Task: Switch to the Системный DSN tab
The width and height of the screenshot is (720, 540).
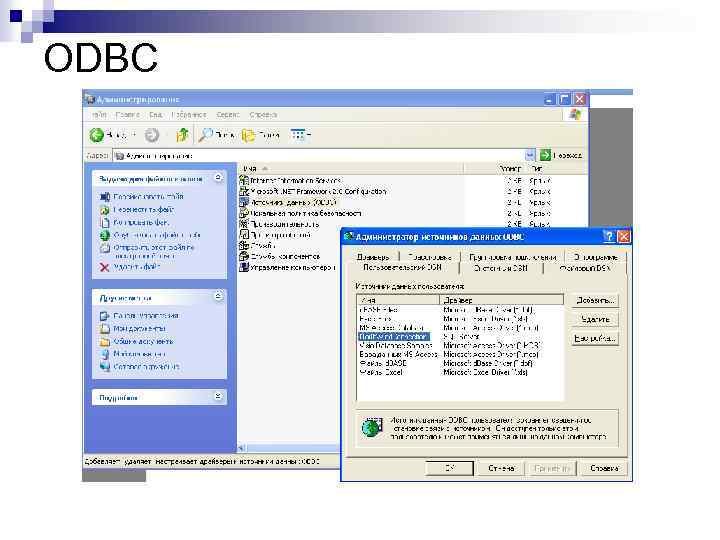Action: click(x=501, y=268)
